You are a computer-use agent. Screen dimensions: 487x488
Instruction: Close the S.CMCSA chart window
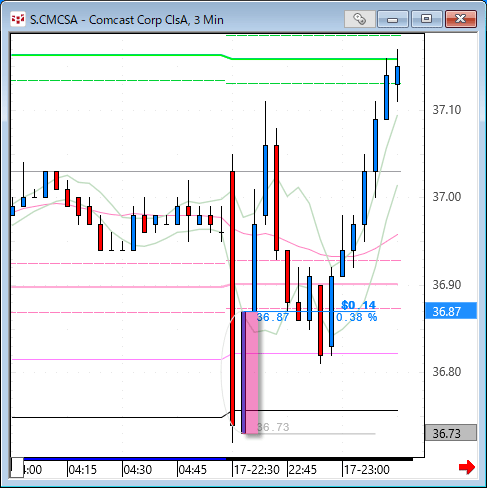tap(461, 19)
